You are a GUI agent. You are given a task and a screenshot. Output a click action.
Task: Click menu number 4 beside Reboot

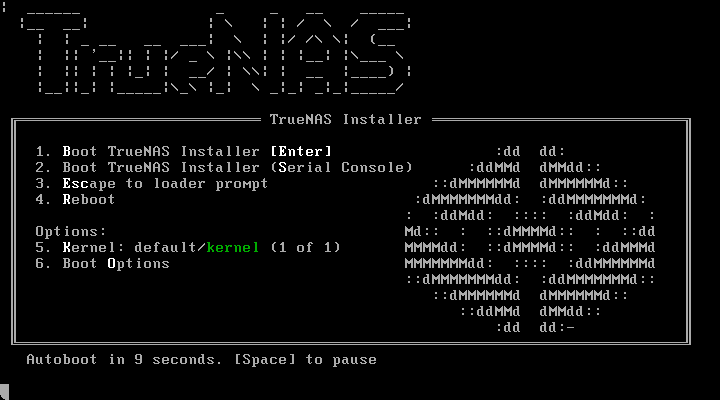tap(43, 200)
